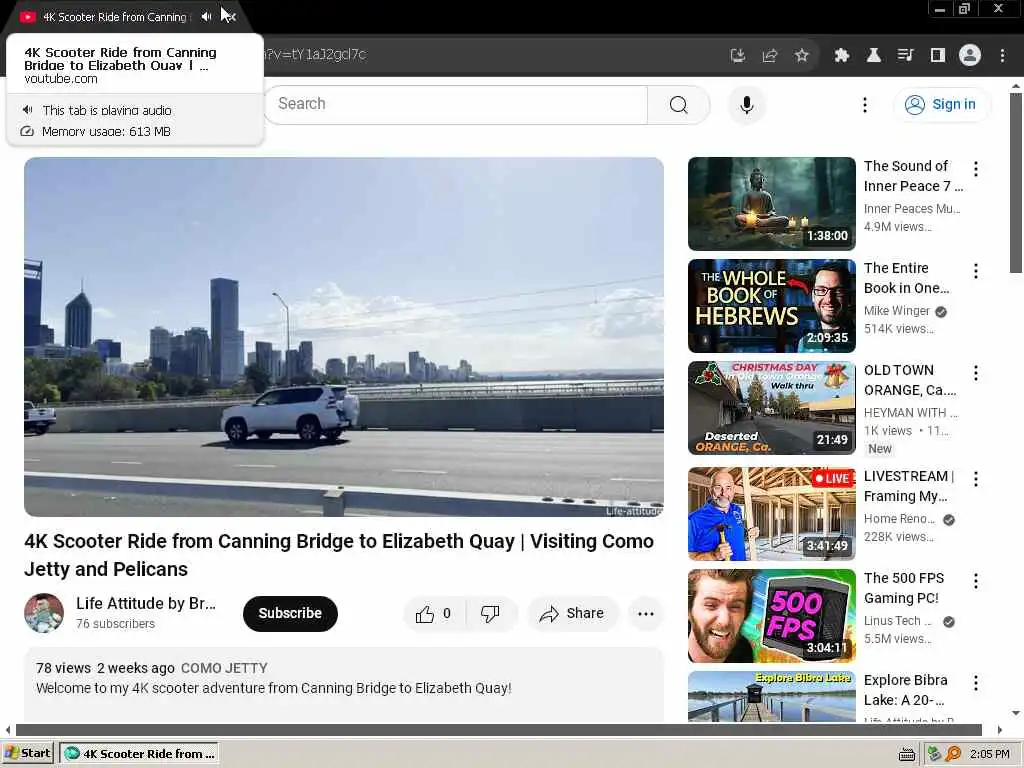
Task: Click the scroll down arrow
Action: (1016, 713)
